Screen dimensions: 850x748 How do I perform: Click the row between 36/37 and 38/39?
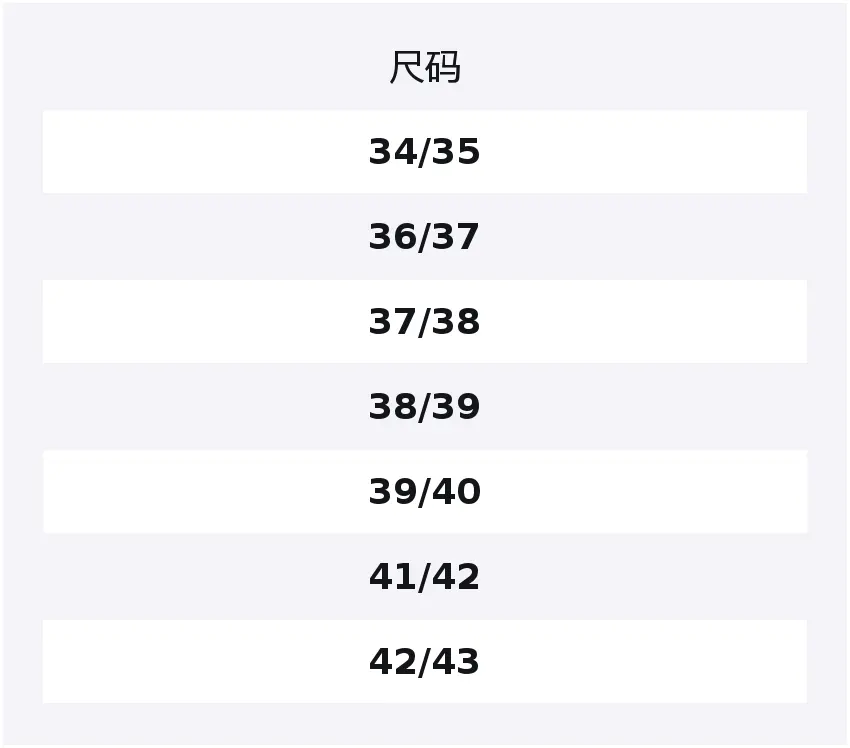click(424, 322)
